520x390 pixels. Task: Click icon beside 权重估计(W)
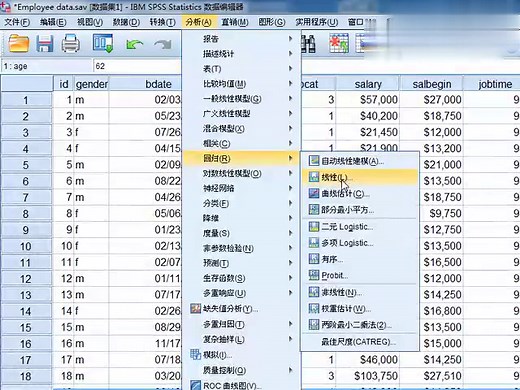point(314,308)
